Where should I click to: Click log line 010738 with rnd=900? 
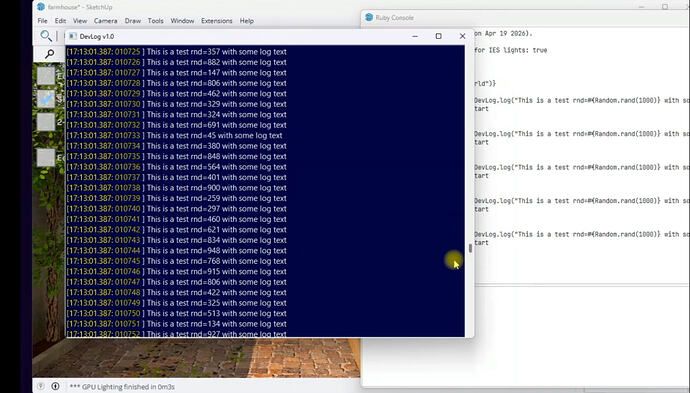[x=176, y=188]
